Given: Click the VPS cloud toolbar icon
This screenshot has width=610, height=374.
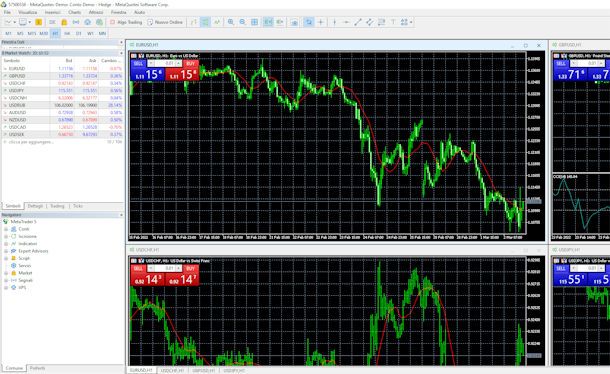Looking at the screenshot, I should [x=88, y=22].
